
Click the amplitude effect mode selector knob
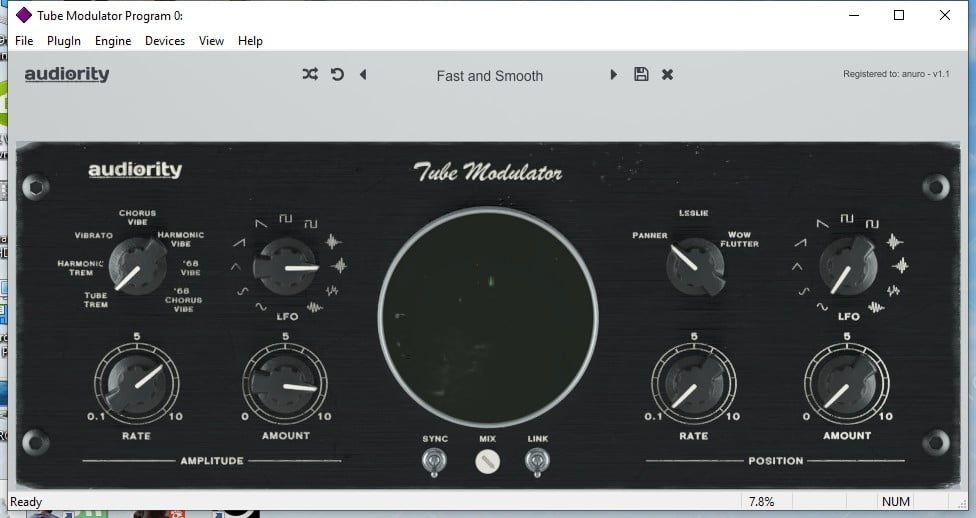[x=137, y=267]
